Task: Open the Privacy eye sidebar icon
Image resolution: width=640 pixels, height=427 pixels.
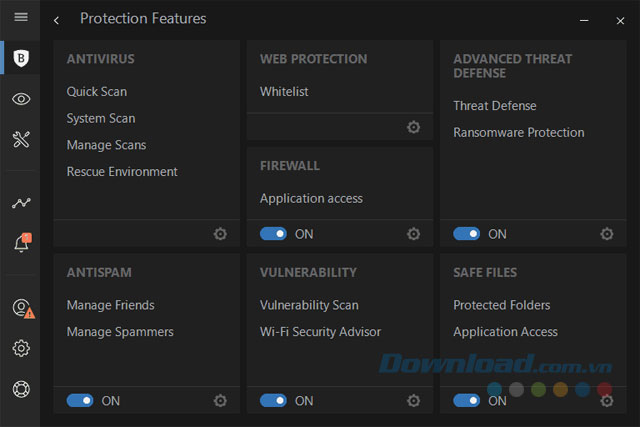Action: pyautogui.click(x=21, y=99)
